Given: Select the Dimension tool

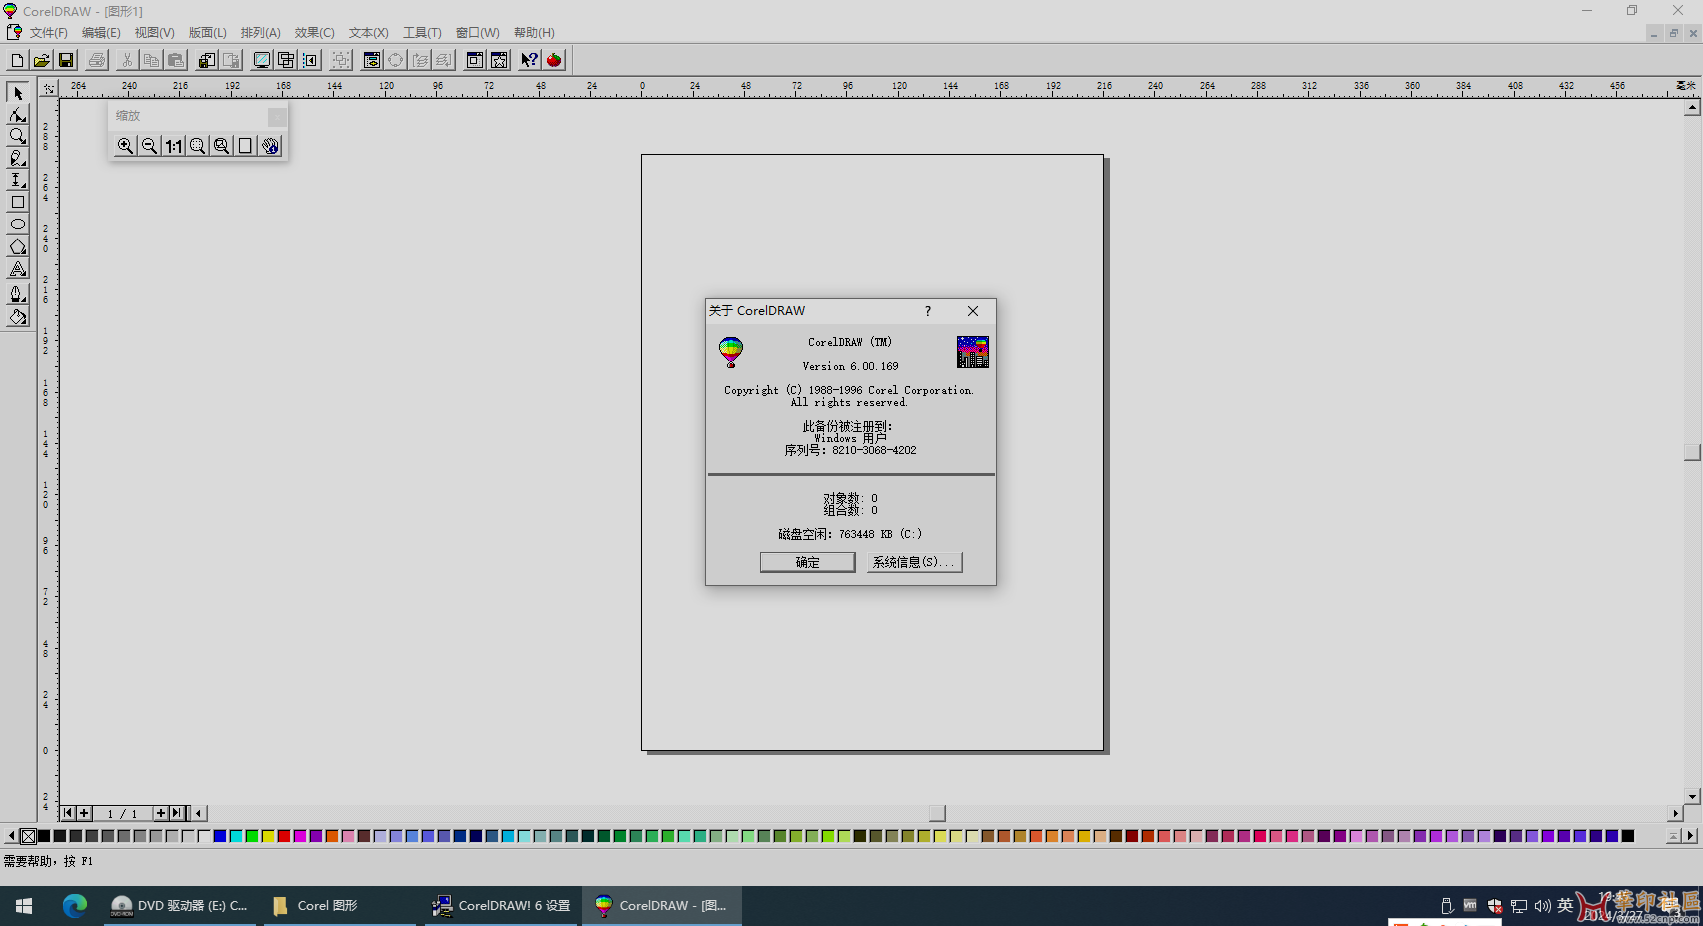Looking at the screenshot, I should coord(17,181).
